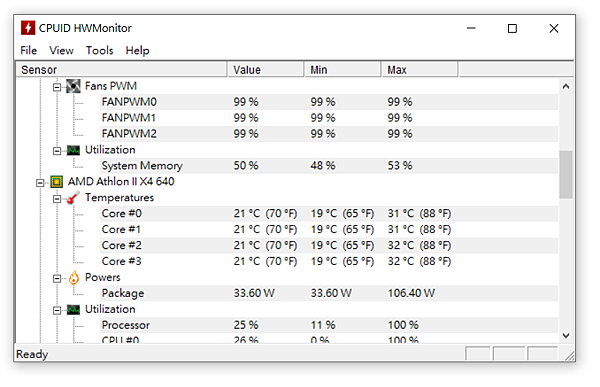Click the Max column header
Screen dimensions: 600x387
[x=419, y=70]
